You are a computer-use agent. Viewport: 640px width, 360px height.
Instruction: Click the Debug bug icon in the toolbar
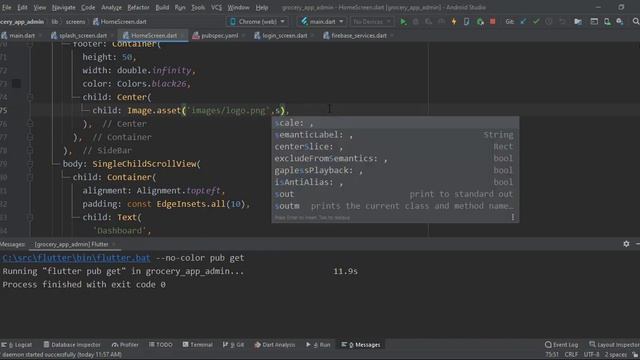[x=416, y=22]
